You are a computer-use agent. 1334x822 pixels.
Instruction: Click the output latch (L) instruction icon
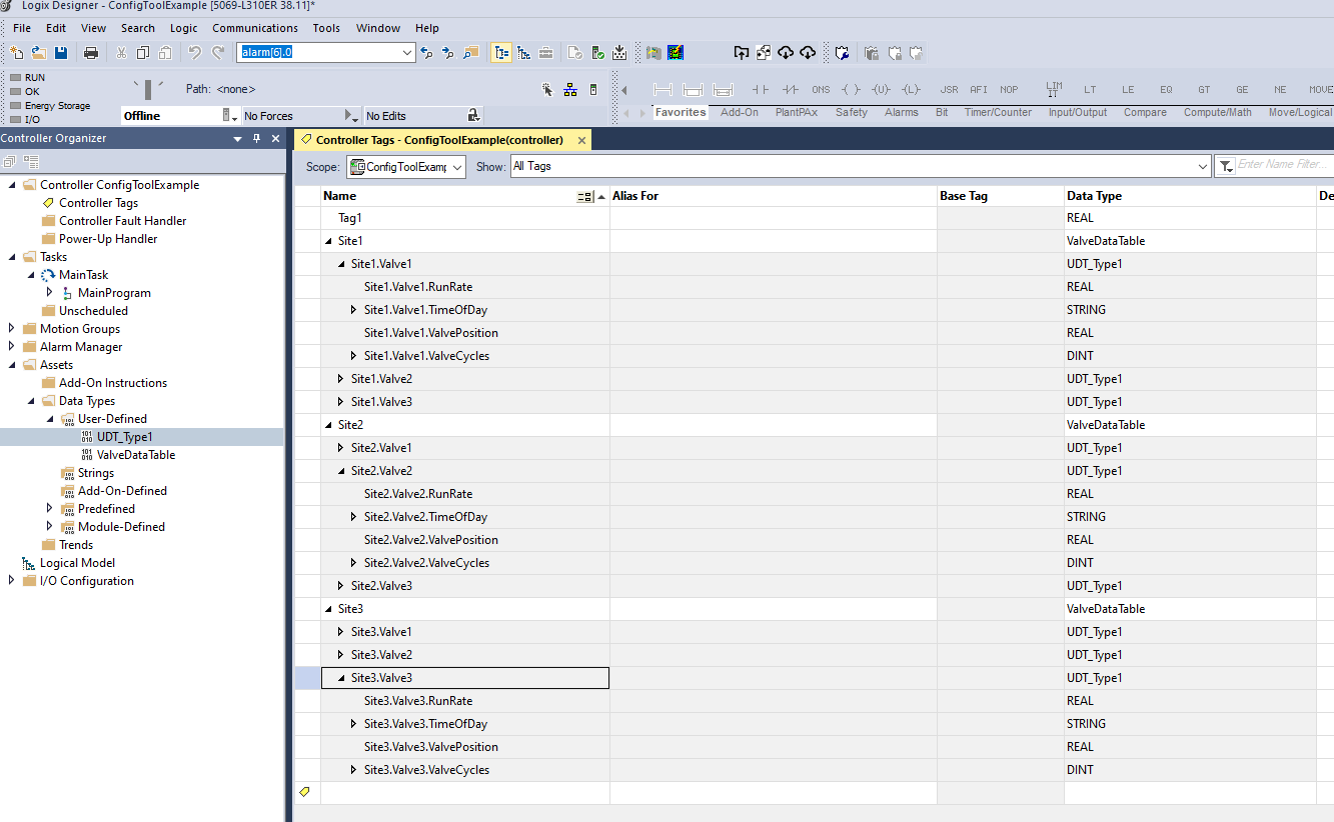click(910, 89)
